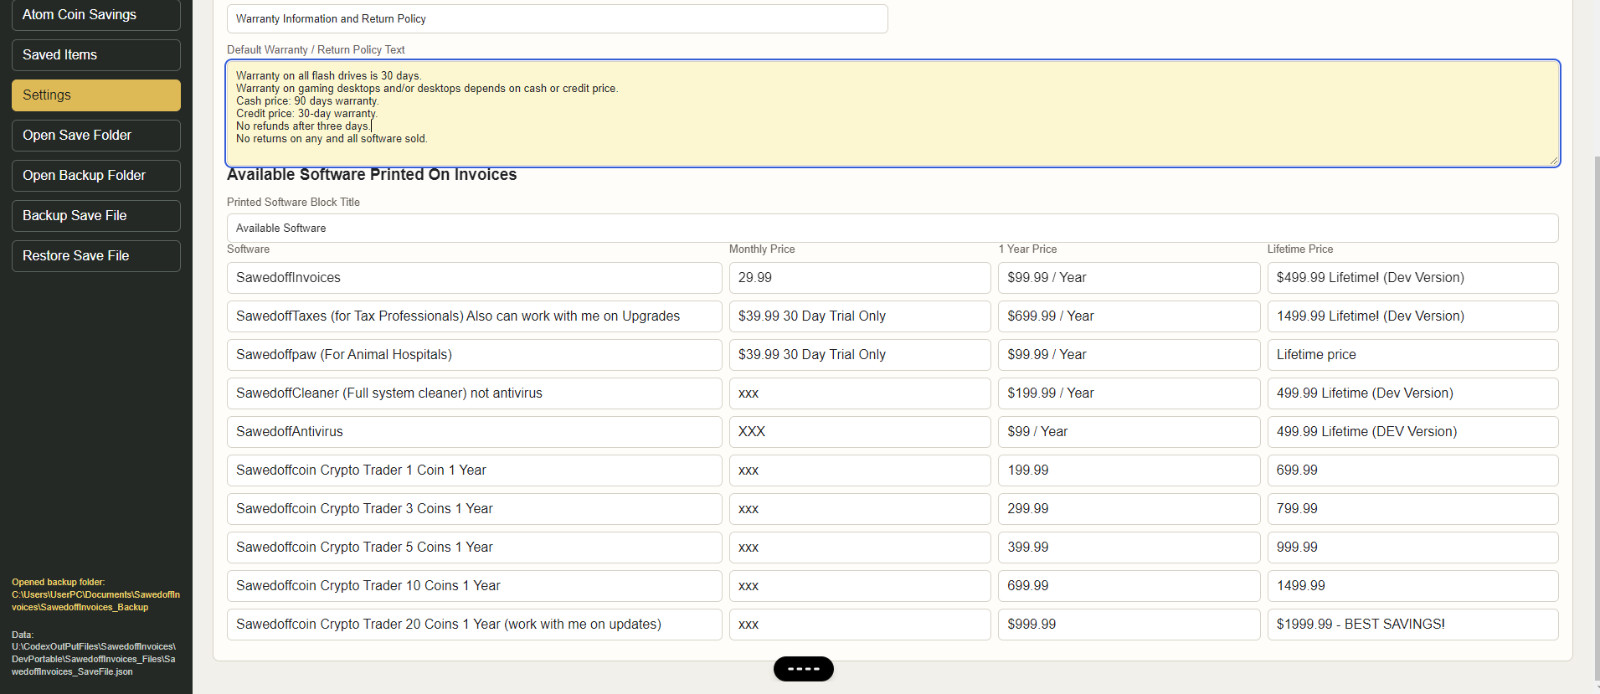Image resolution: width=1600 pixels, height=694 pixels.
Task: Edit Crypto Trader 20 Coins name field
Action: point(474,624)
